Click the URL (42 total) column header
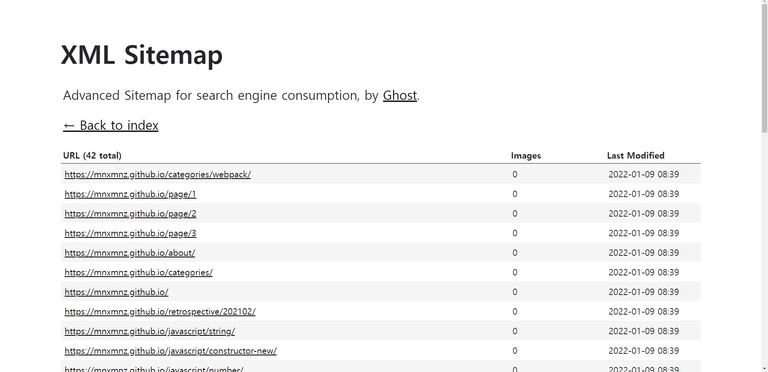This screenshot has width=768, height=372. [92, 156]
